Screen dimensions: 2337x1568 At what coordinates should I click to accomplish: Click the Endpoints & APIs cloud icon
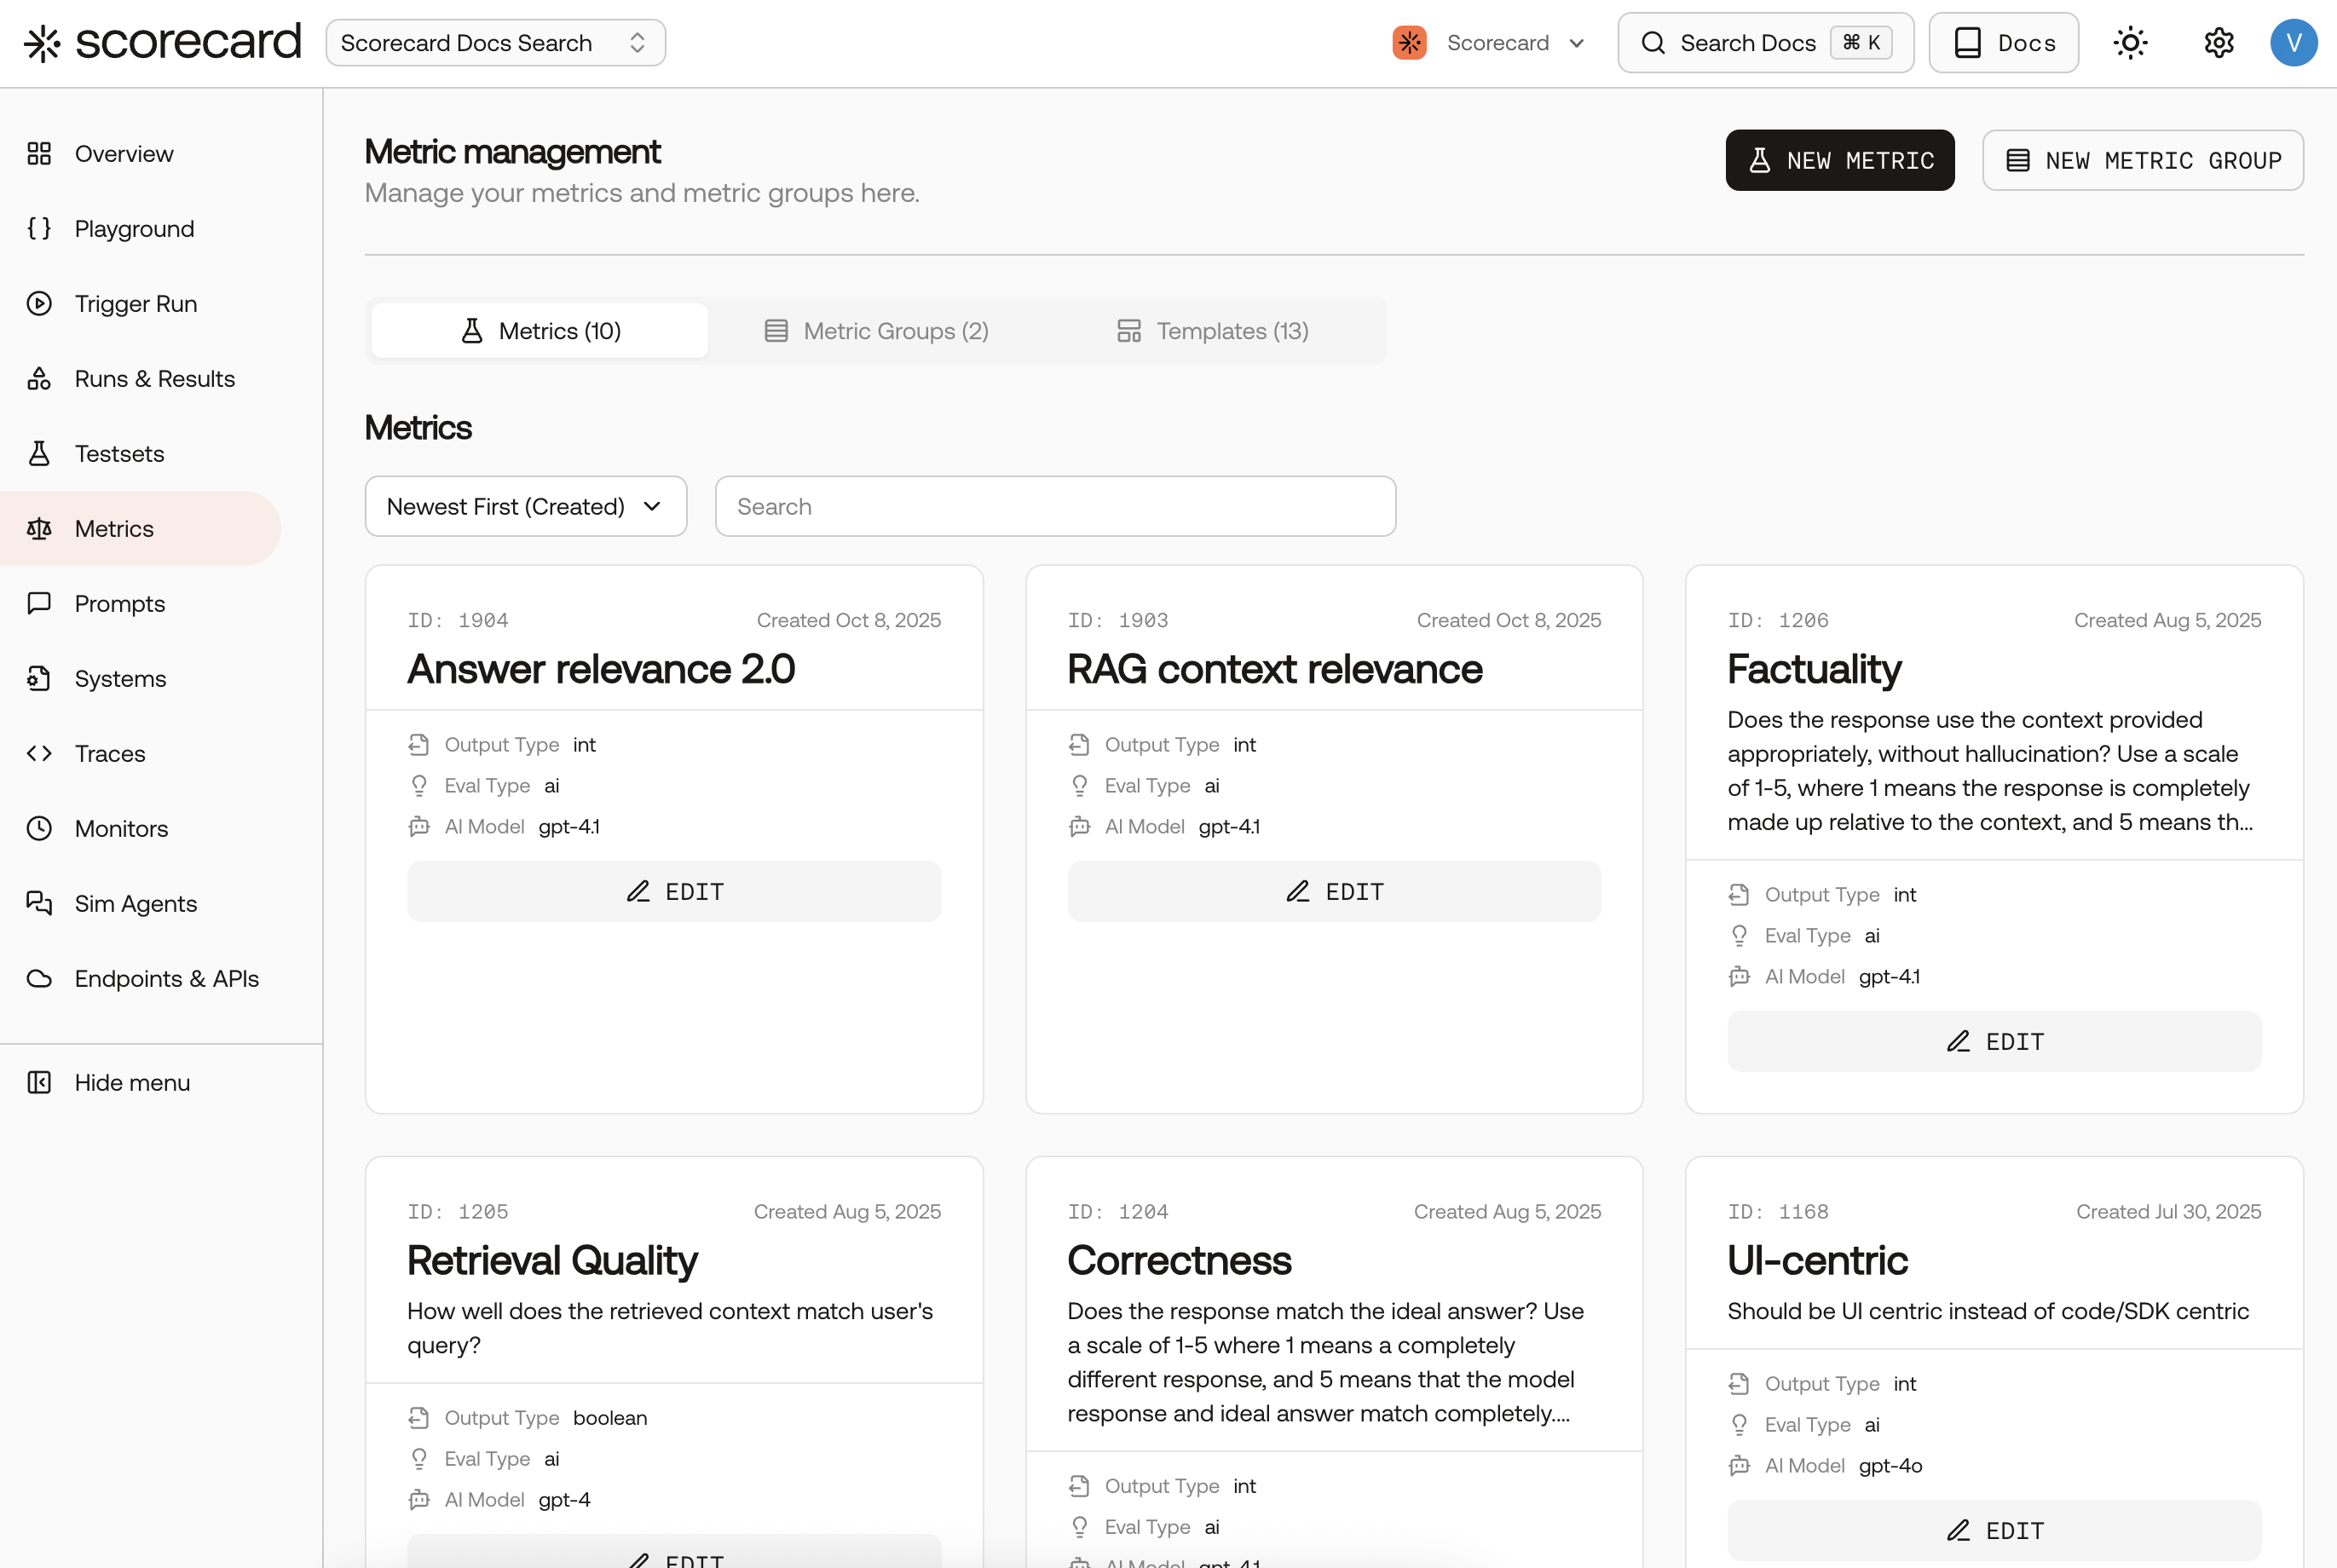pos(39,978)
